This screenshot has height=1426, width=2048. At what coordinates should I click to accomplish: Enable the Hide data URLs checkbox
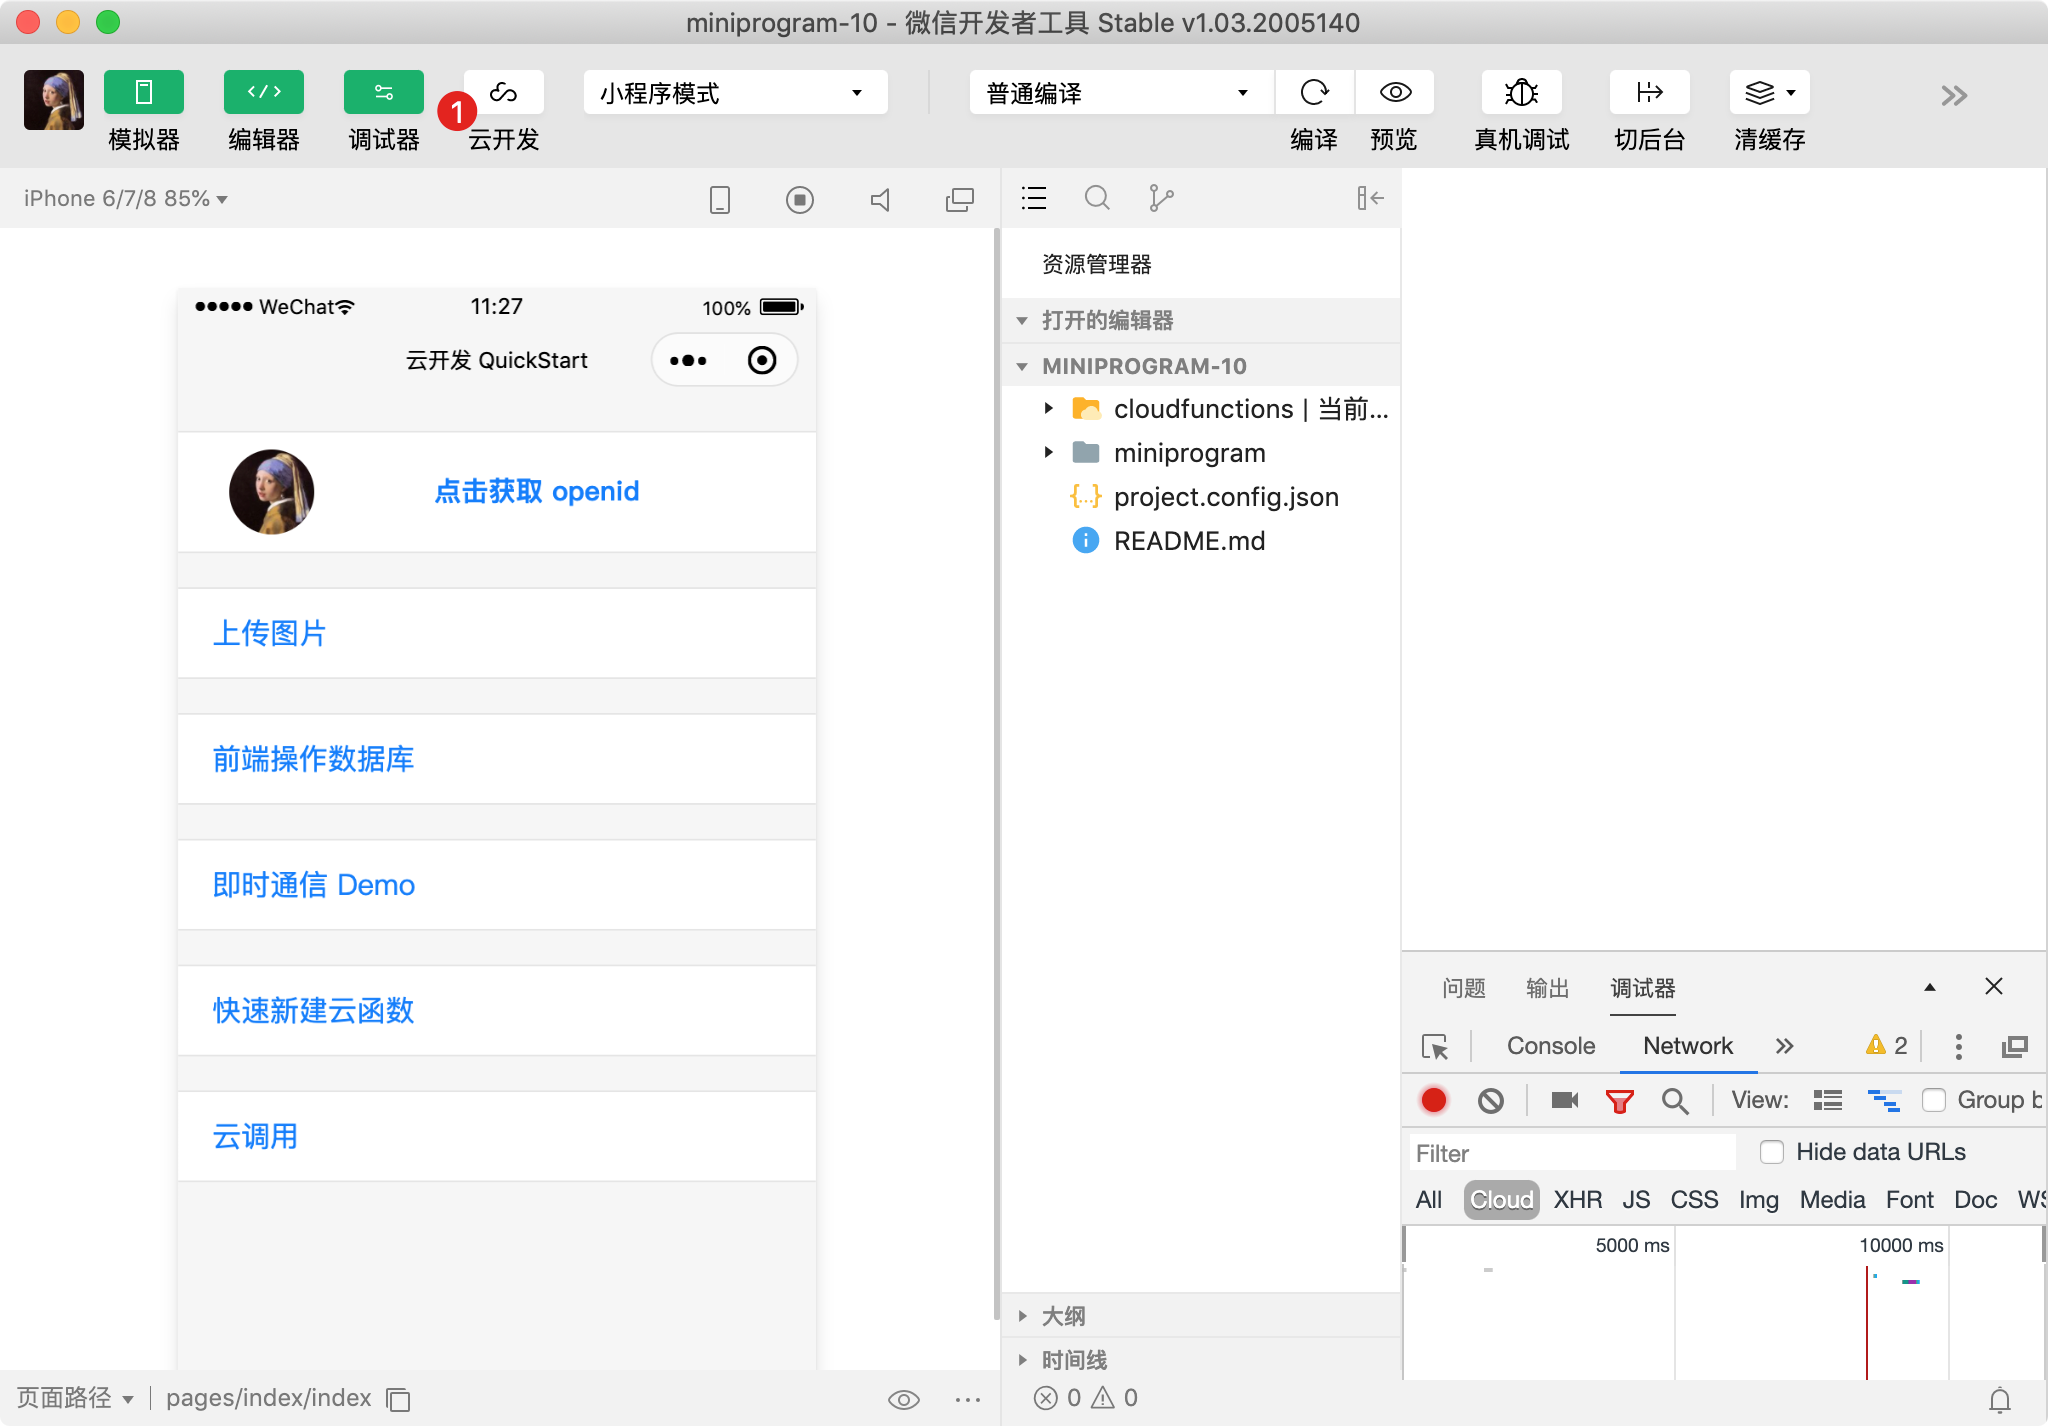click(1772, 1152)
